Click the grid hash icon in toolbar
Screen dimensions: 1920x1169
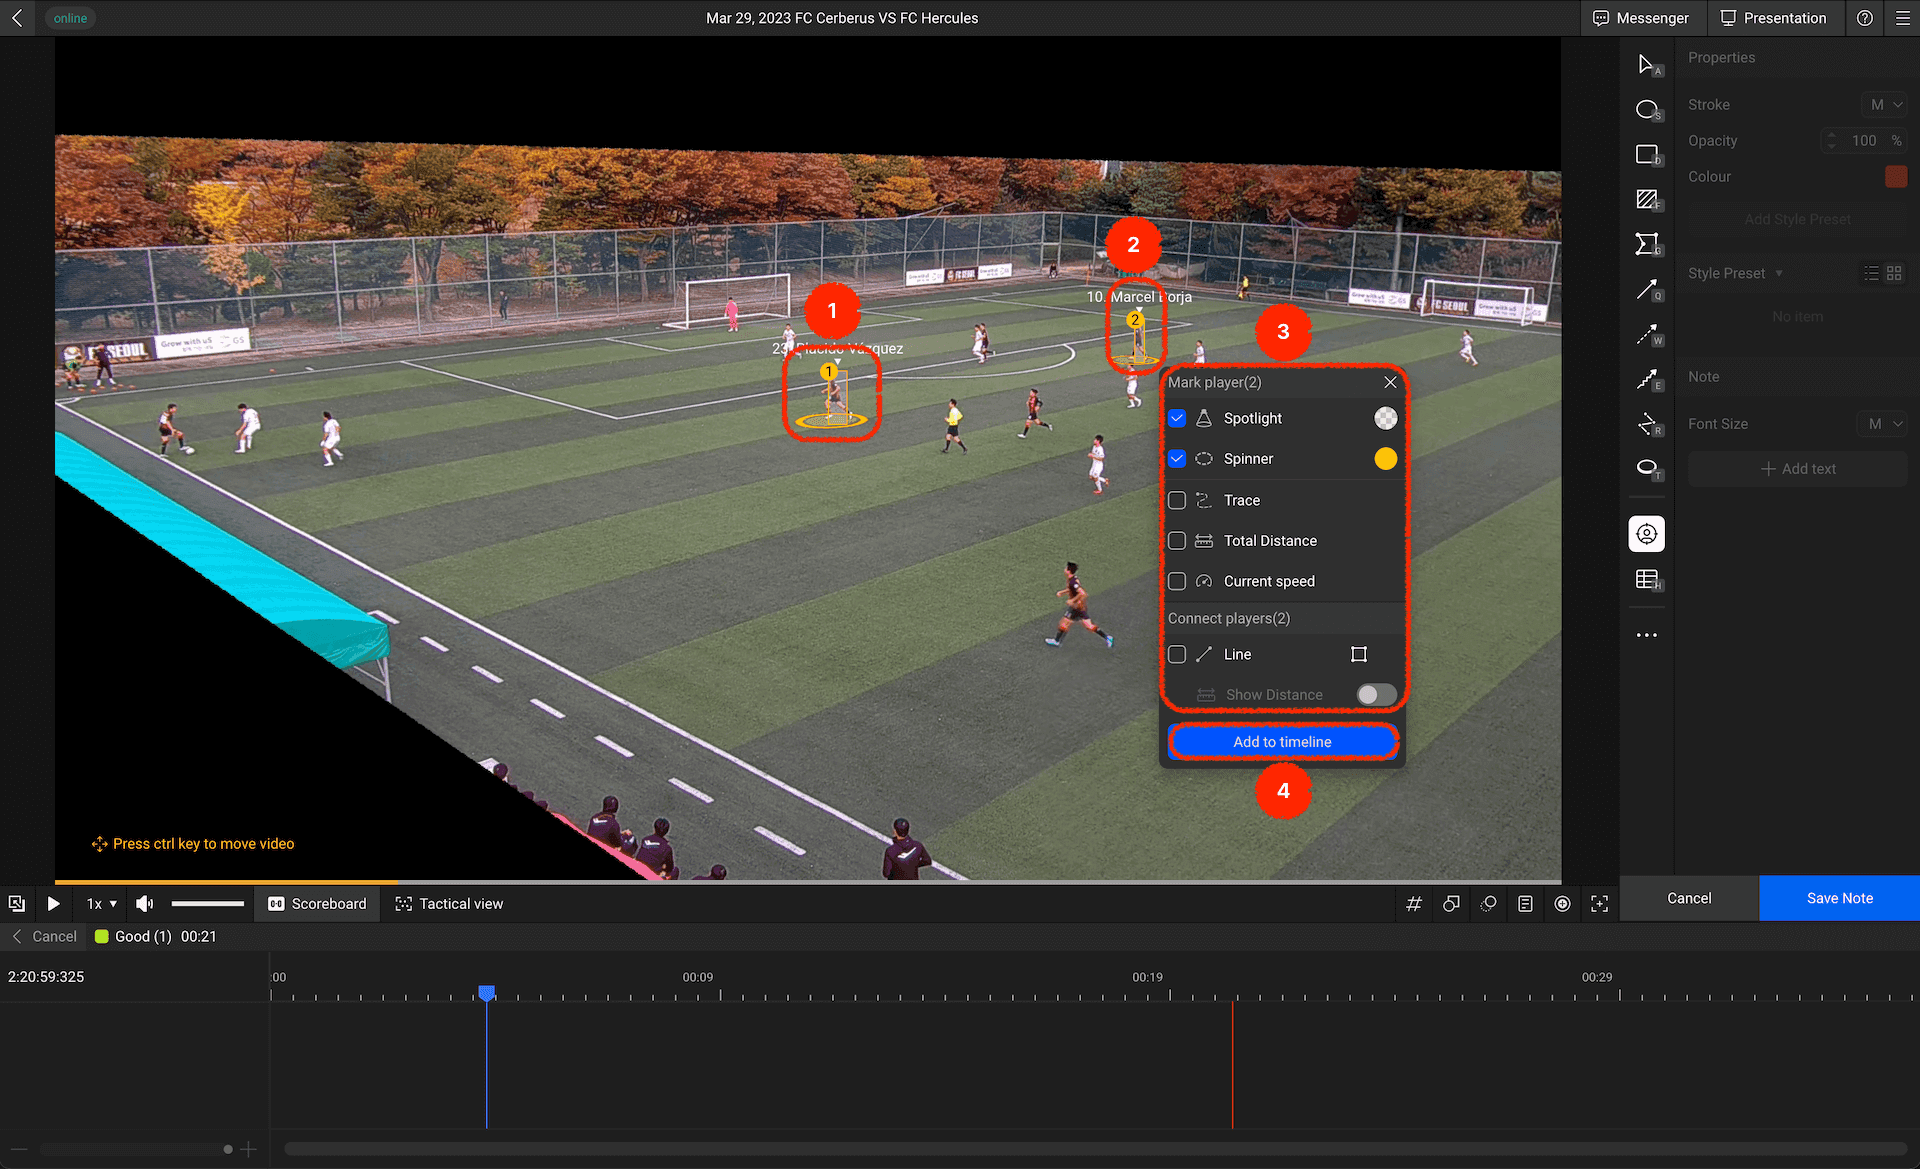(x=1414, y=904)
